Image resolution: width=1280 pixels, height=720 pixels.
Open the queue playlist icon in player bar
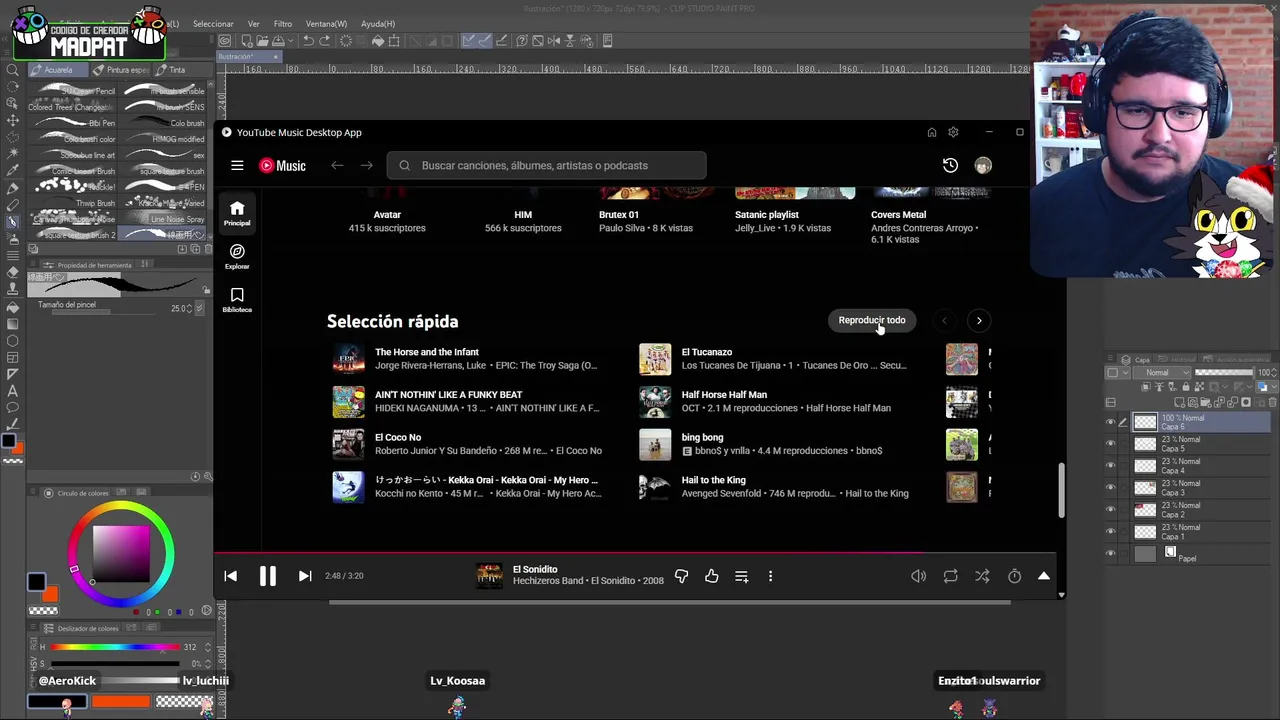(x=742, y=576)
